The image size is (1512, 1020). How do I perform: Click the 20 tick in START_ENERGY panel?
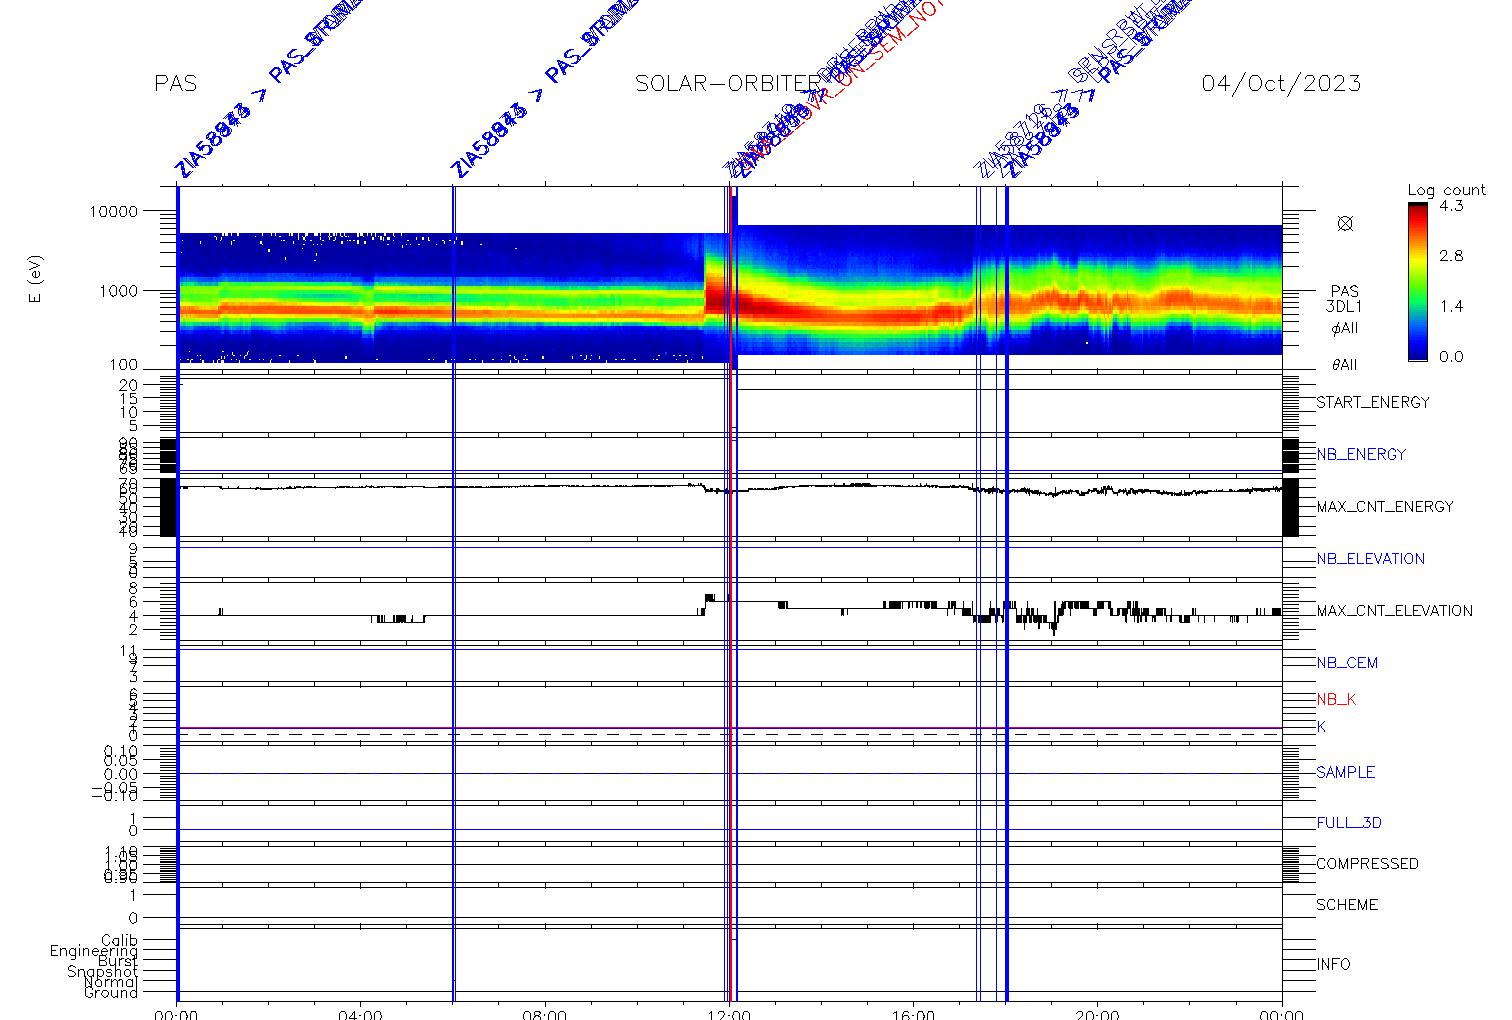point(128,385)
